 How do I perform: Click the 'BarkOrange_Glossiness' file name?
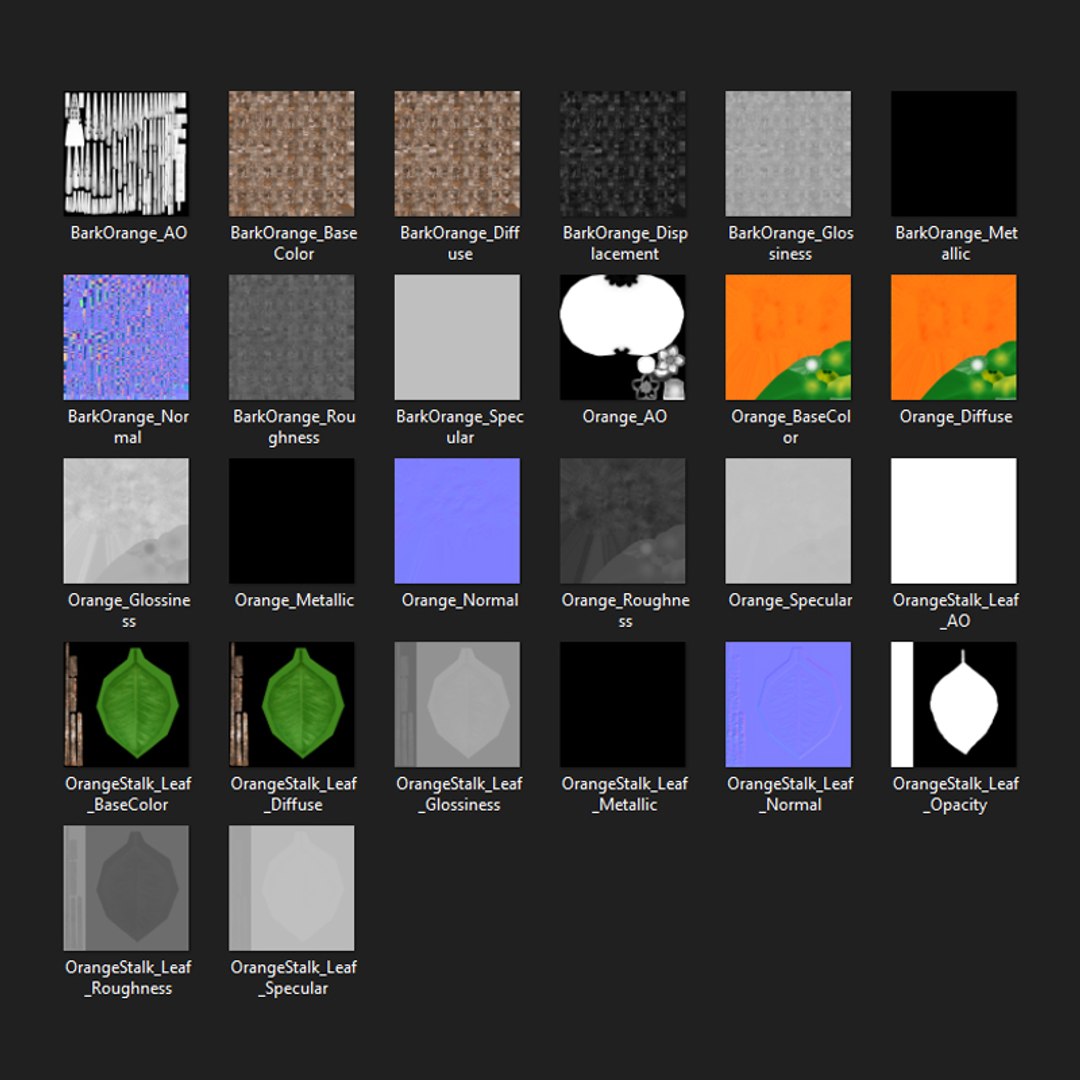pos(791,243)
